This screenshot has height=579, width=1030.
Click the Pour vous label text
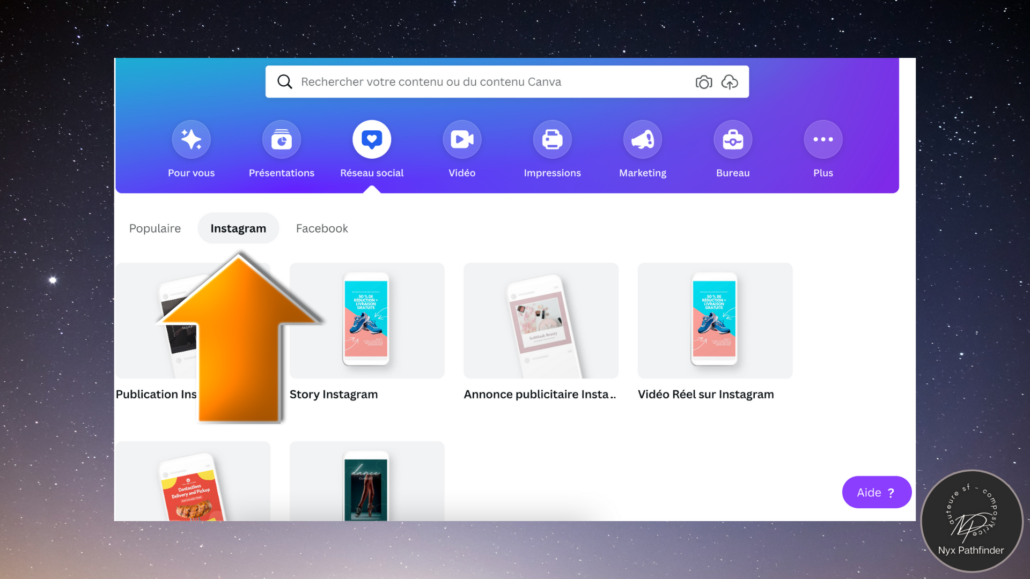pyautogui.click(x=191, y=173)
